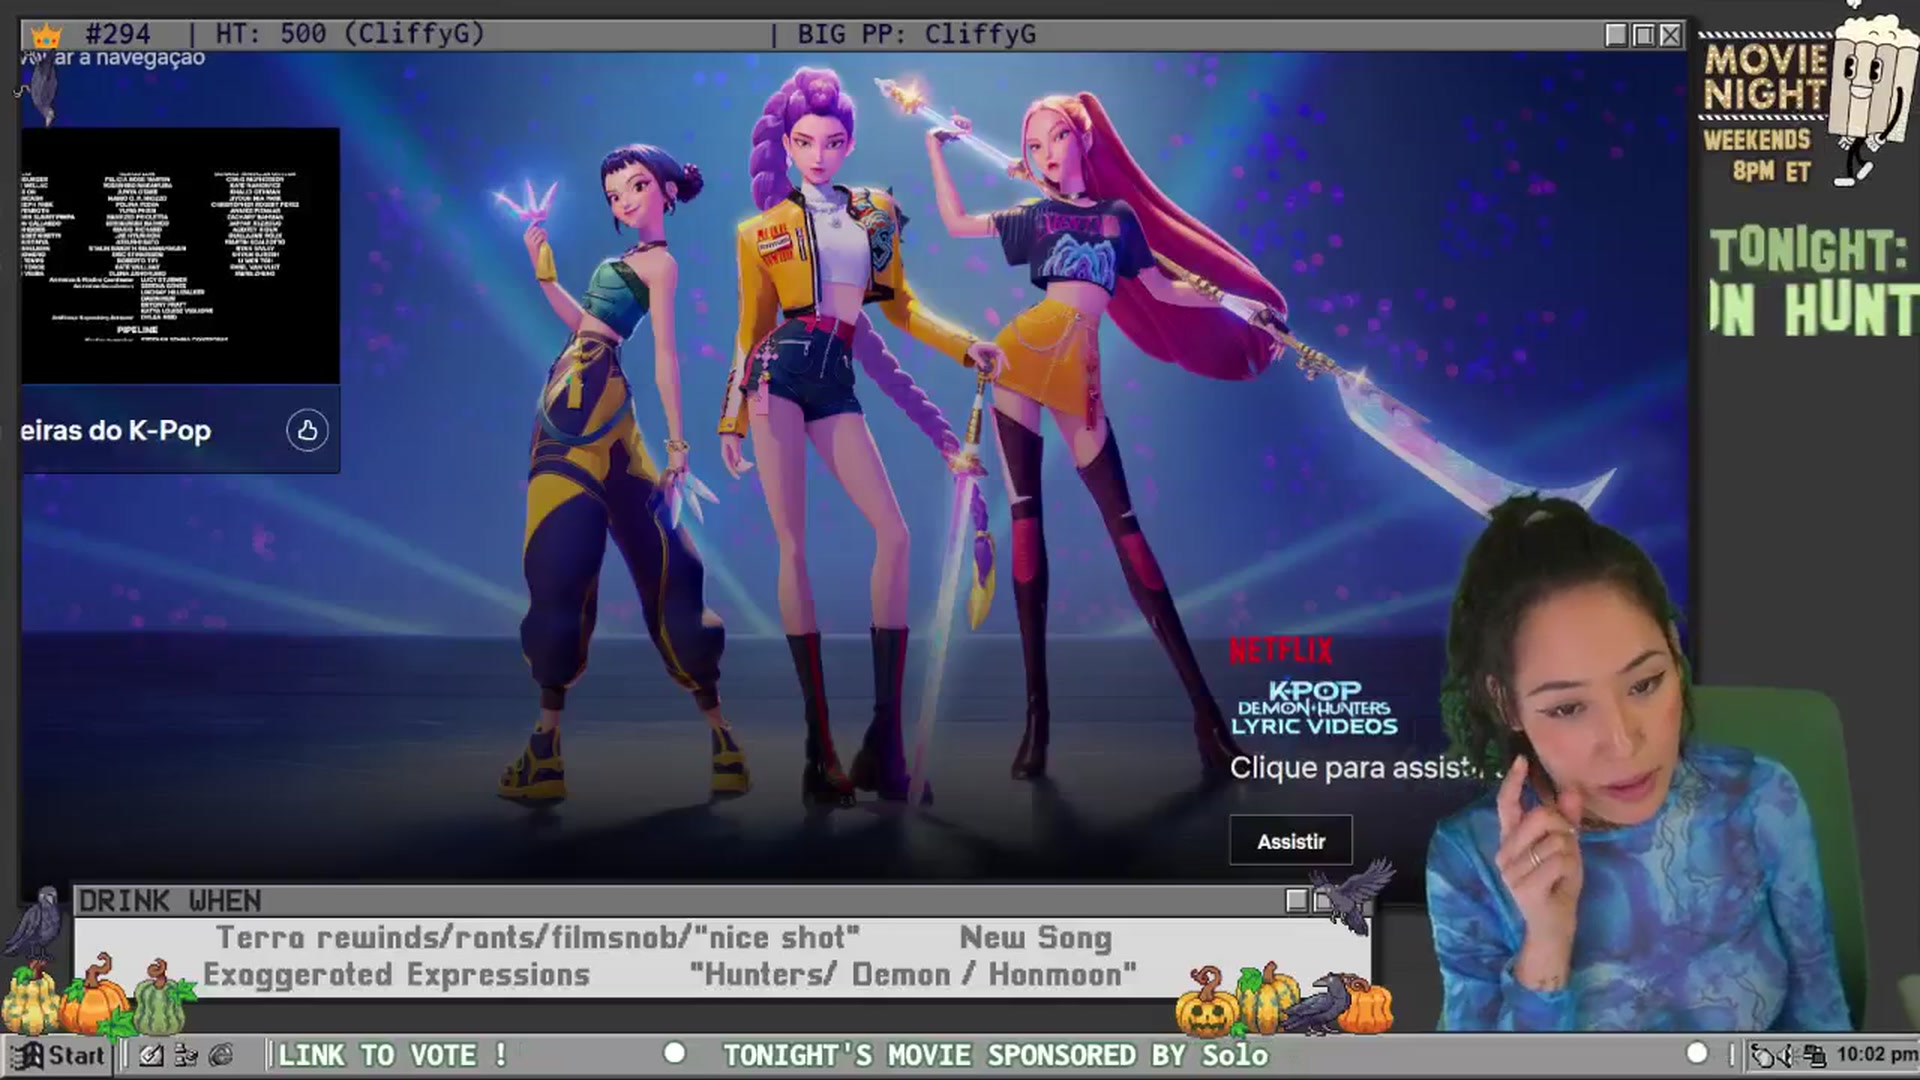Click the DRINK WHEN window title
Image resolution: width=1920 pixels, height=1080 pixels.
pyautogui.click(x=170, y=901)
